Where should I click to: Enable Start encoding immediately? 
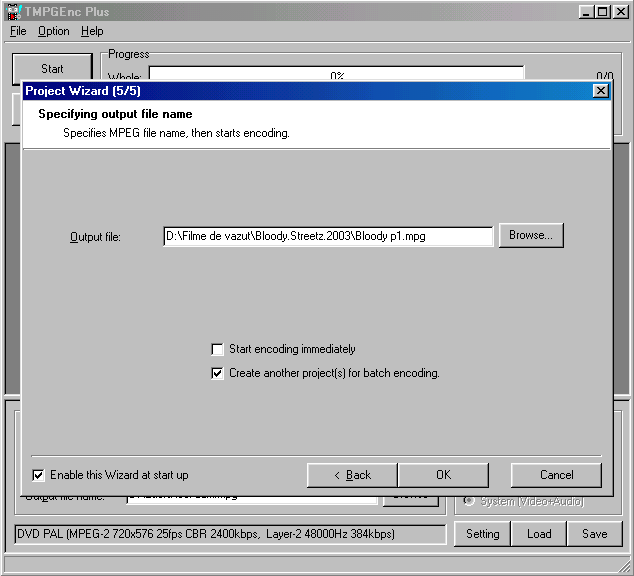(x=218, y=349)
